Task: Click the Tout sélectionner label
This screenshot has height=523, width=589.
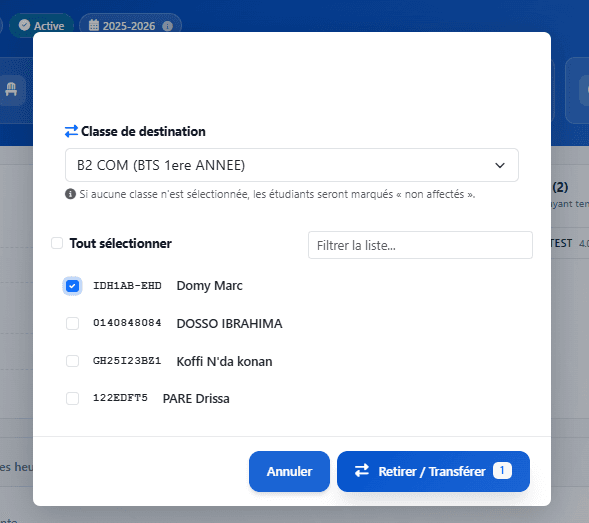Action: [121, 243]
